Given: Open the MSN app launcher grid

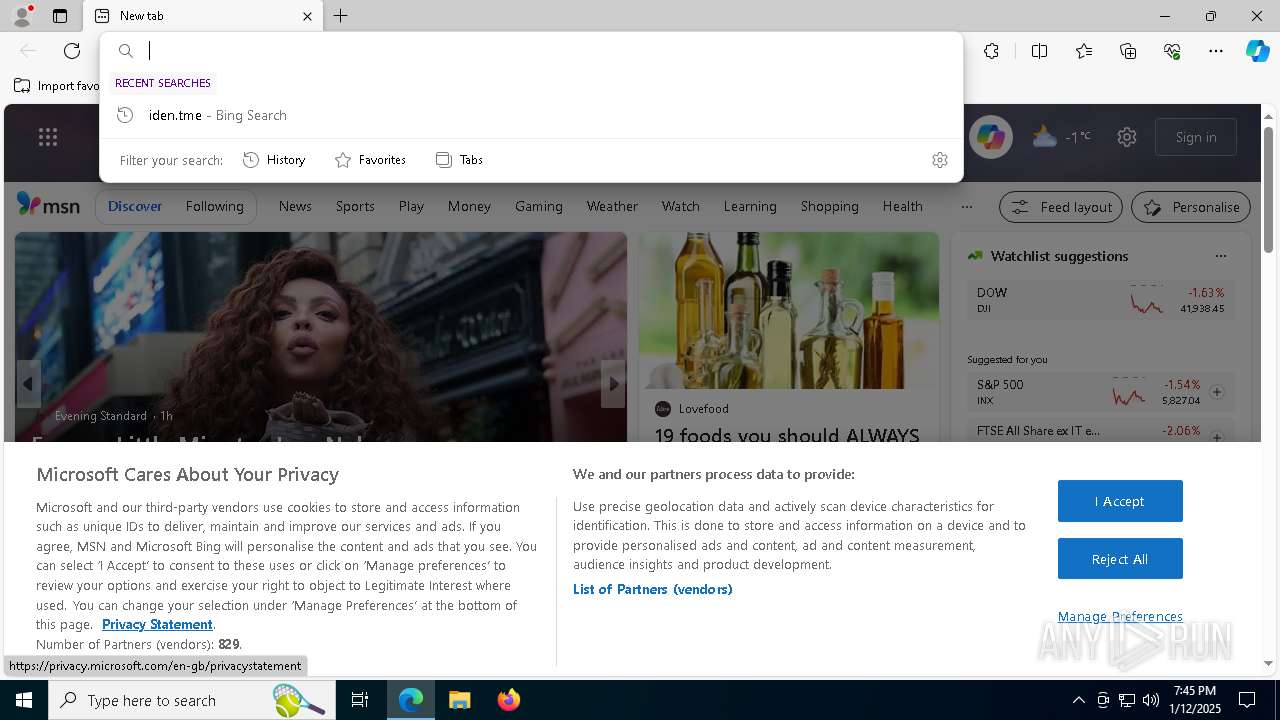Looking at the screenshot, I should tap(48, 137).
